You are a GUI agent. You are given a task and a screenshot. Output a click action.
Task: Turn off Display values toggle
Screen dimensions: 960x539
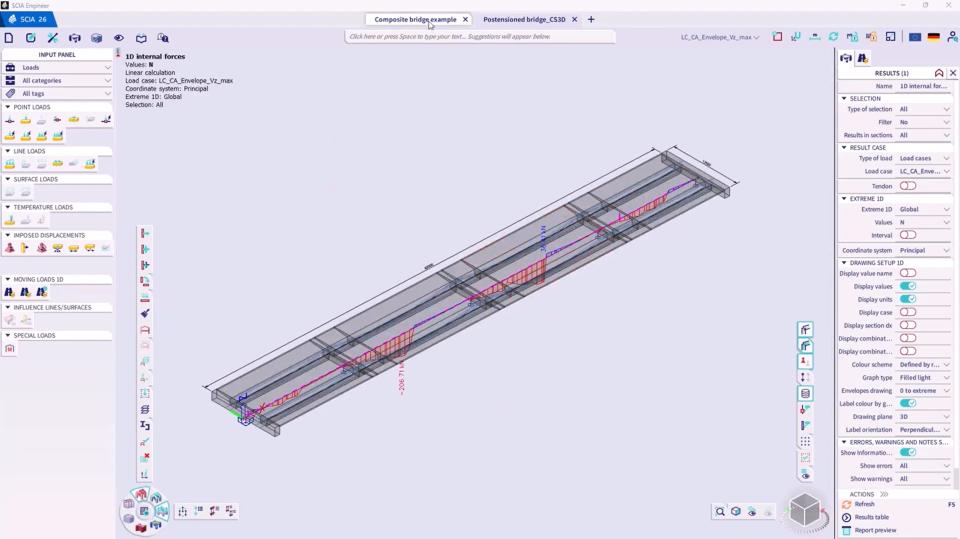907,286
